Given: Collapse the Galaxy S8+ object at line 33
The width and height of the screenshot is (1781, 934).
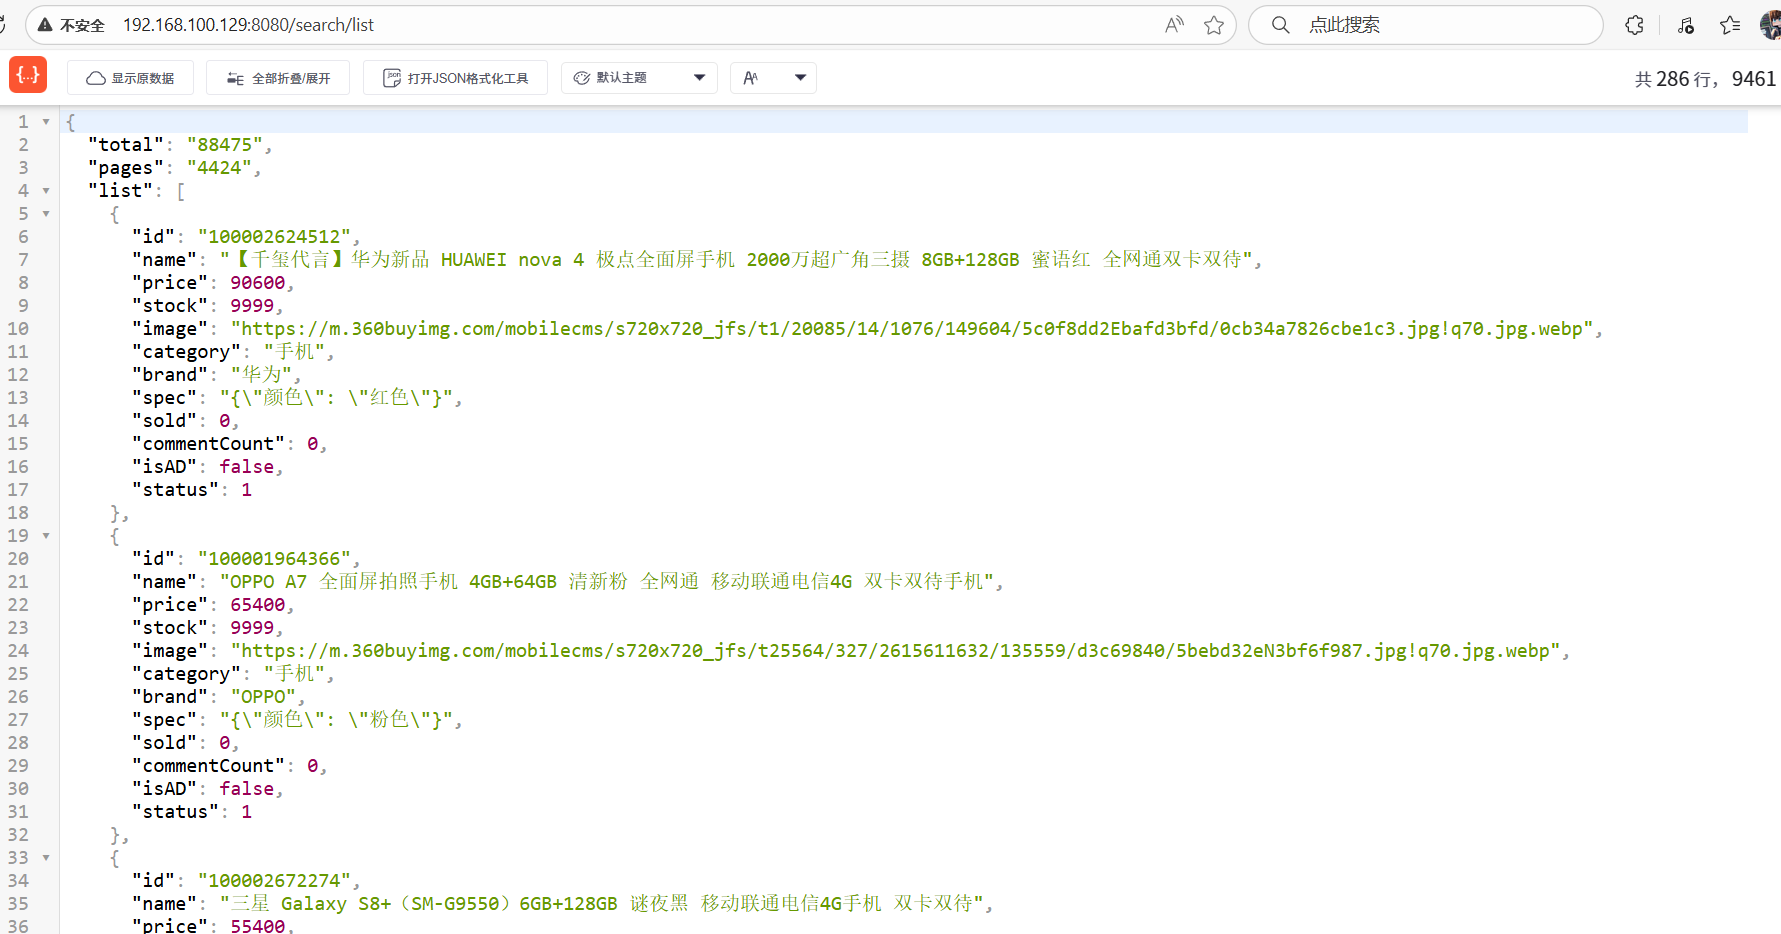Looking at the screenshot, I should click(46, 858).
